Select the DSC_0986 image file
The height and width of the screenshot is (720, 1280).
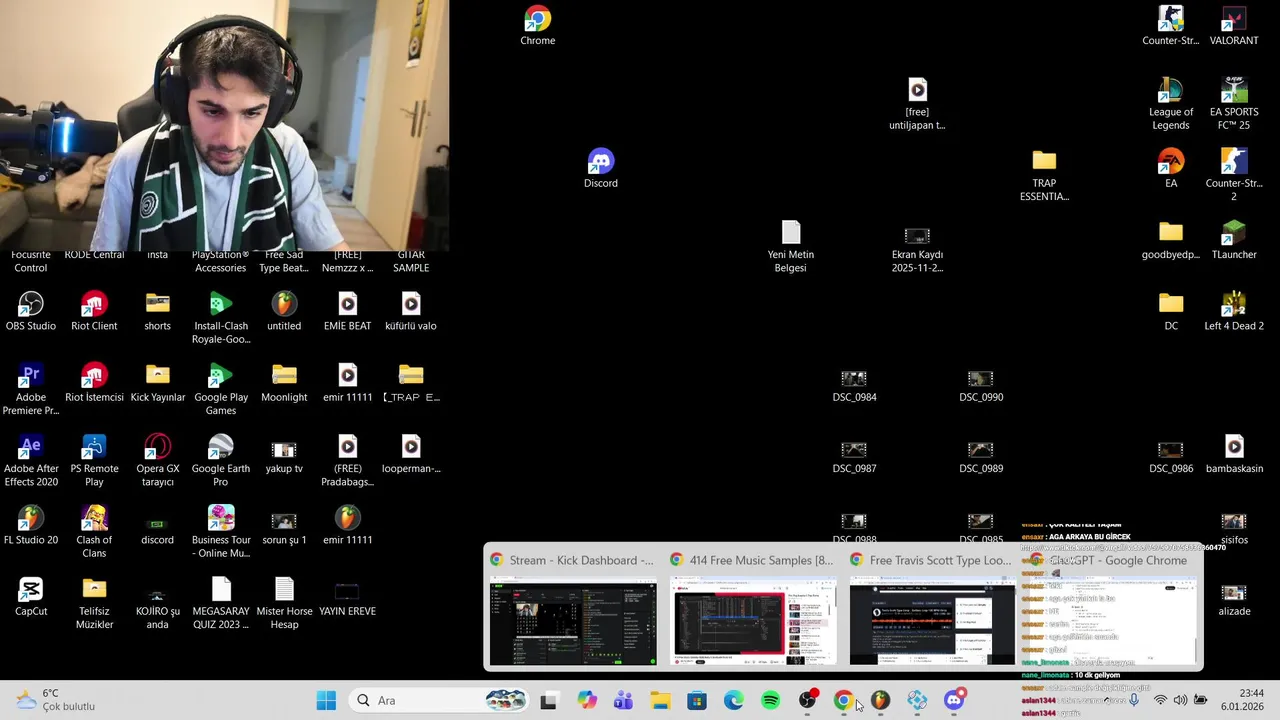pos(1170,456)
